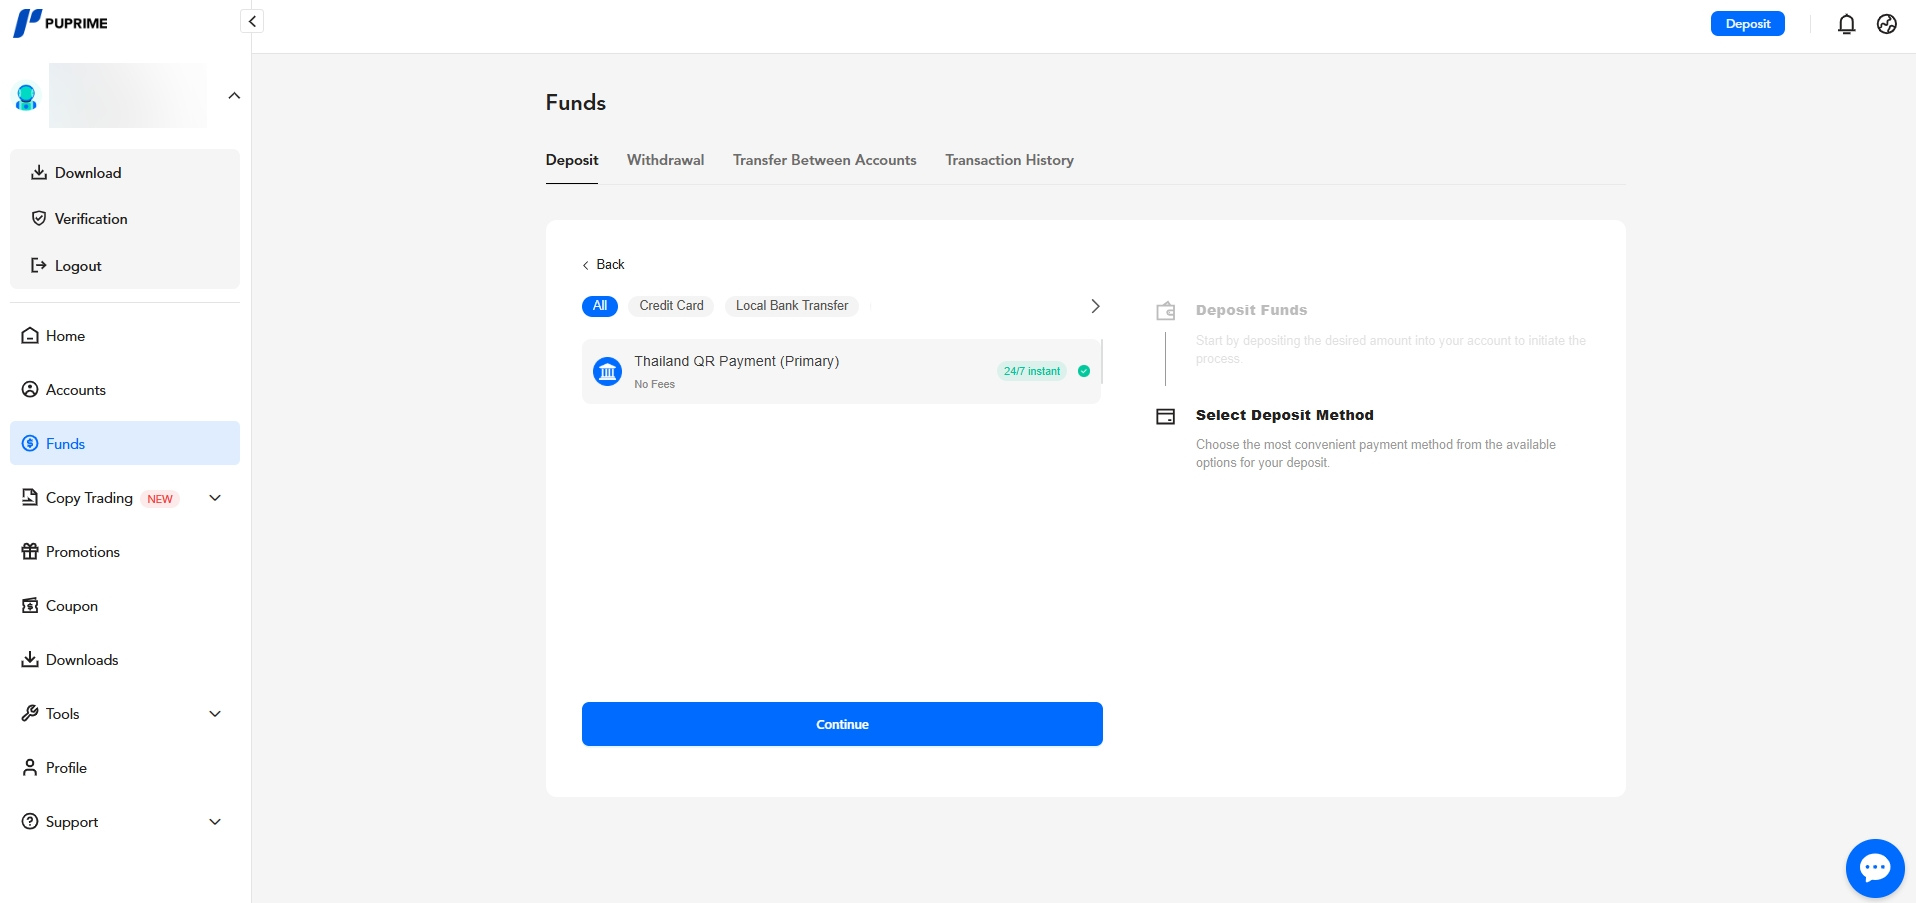Open the live chat bubble
This screenshot has height=903, width=1916.
[1874, 868]
